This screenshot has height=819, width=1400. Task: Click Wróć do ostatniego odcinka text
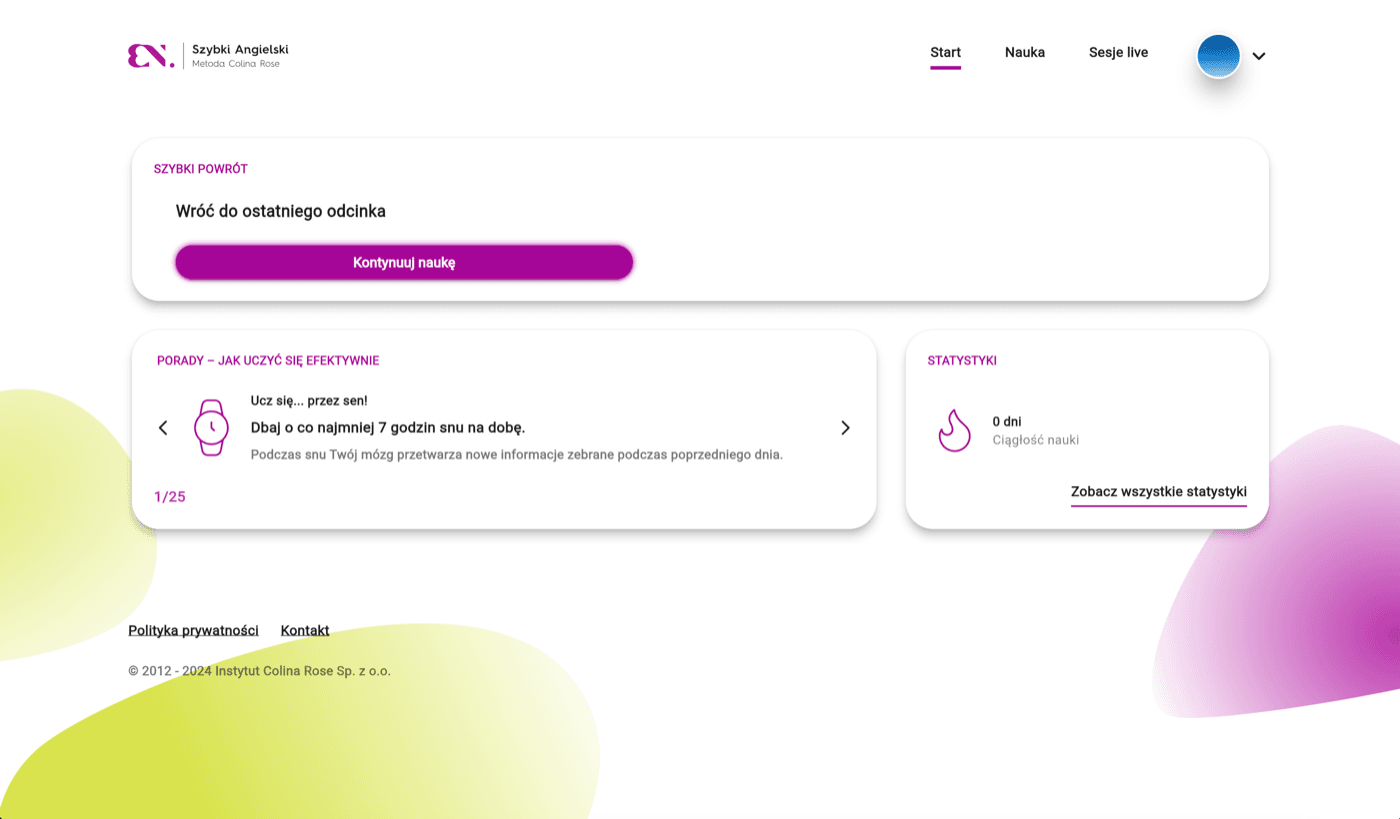(x=281, y=211)
